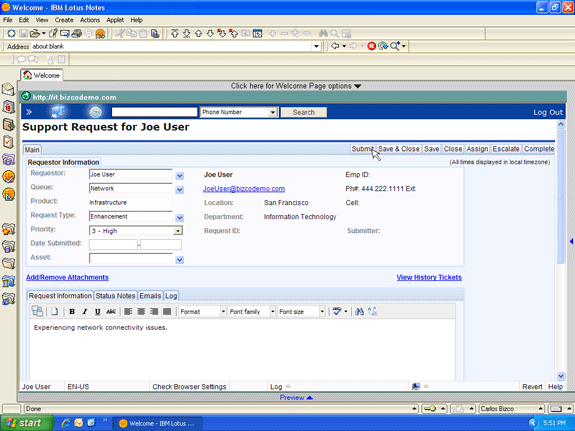The image size is (575, 431).
Task: Expand Welcome Page options banner
Action: click(296, 86)
